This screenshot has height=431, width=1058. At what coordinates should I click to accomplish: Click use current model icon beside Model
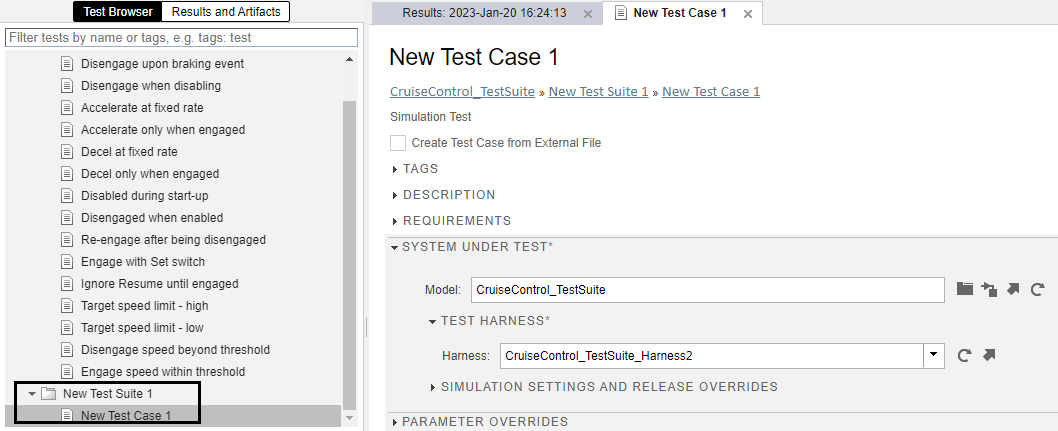coord(989,290)
